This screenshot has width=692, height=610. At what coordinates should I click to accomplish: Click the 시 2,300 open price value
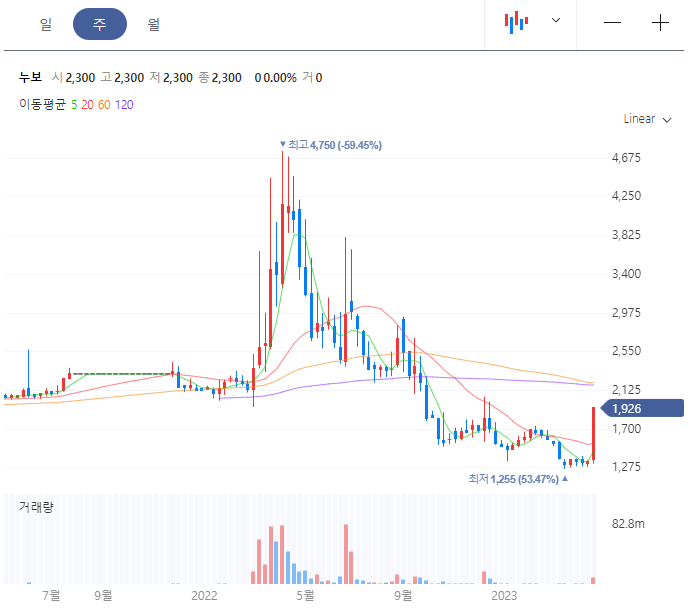coord(73,78)
